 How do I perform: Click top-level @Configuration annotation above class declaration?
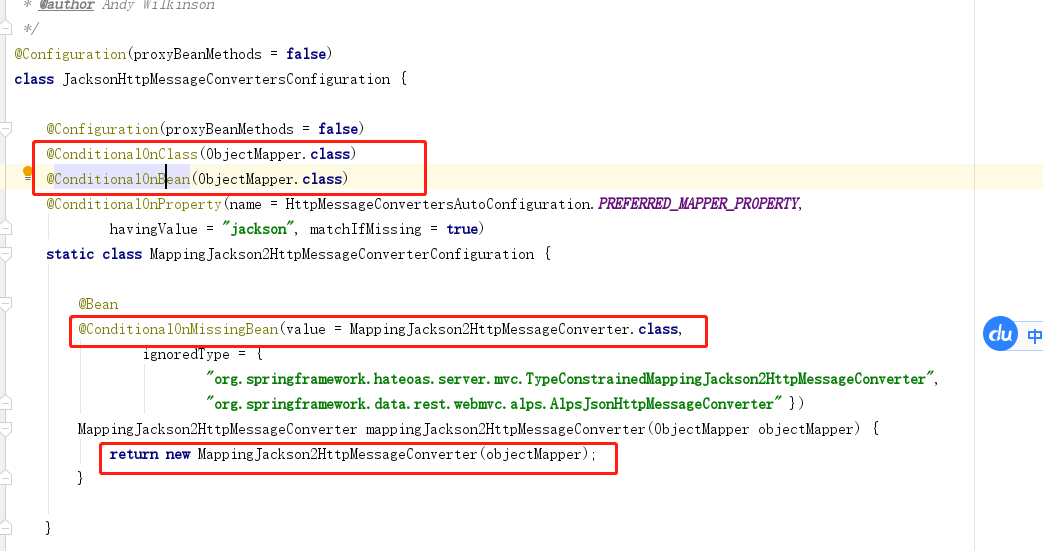70,54
